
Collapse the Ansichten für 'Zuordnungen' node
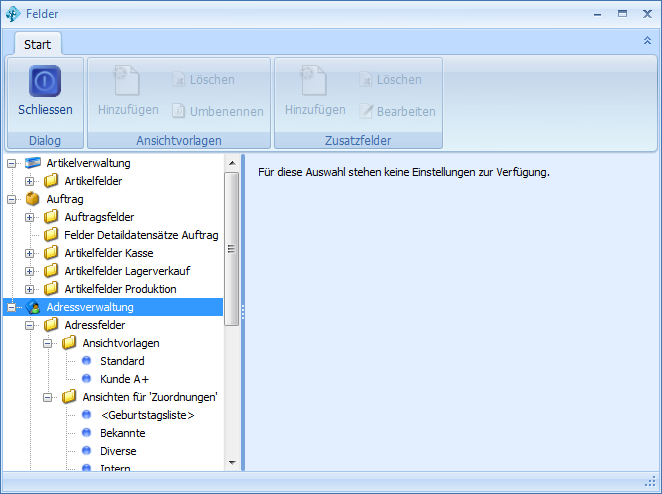(47, 397)
